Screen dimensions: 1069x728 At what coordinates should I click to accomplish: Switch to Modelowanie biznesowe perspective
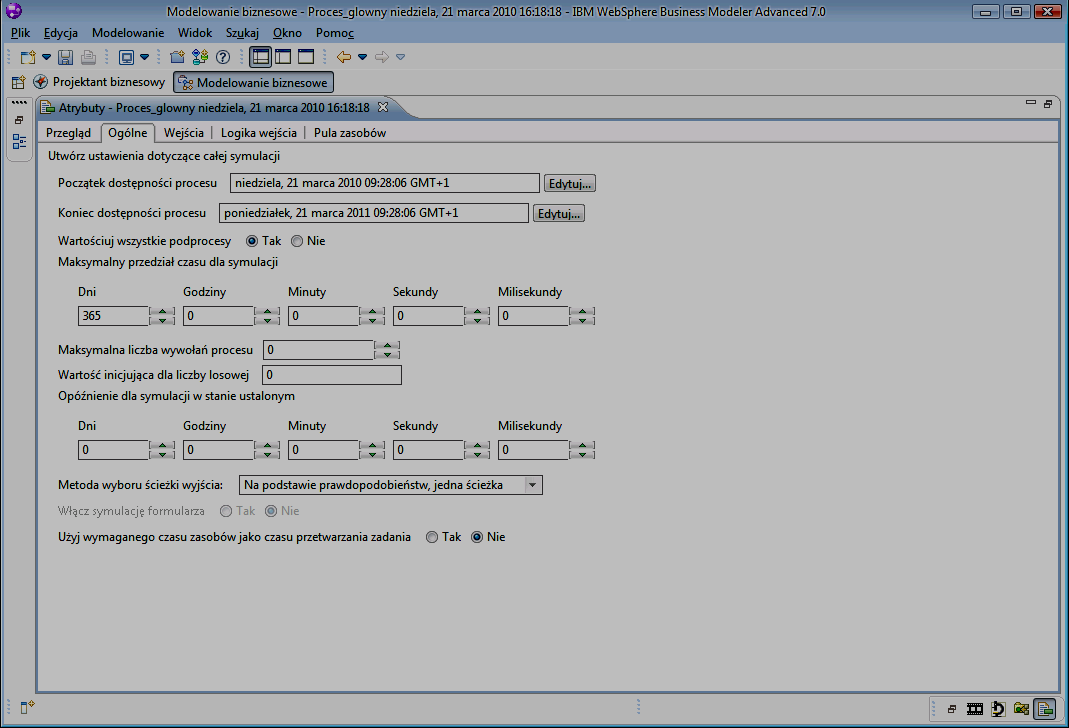pos(254,82)
